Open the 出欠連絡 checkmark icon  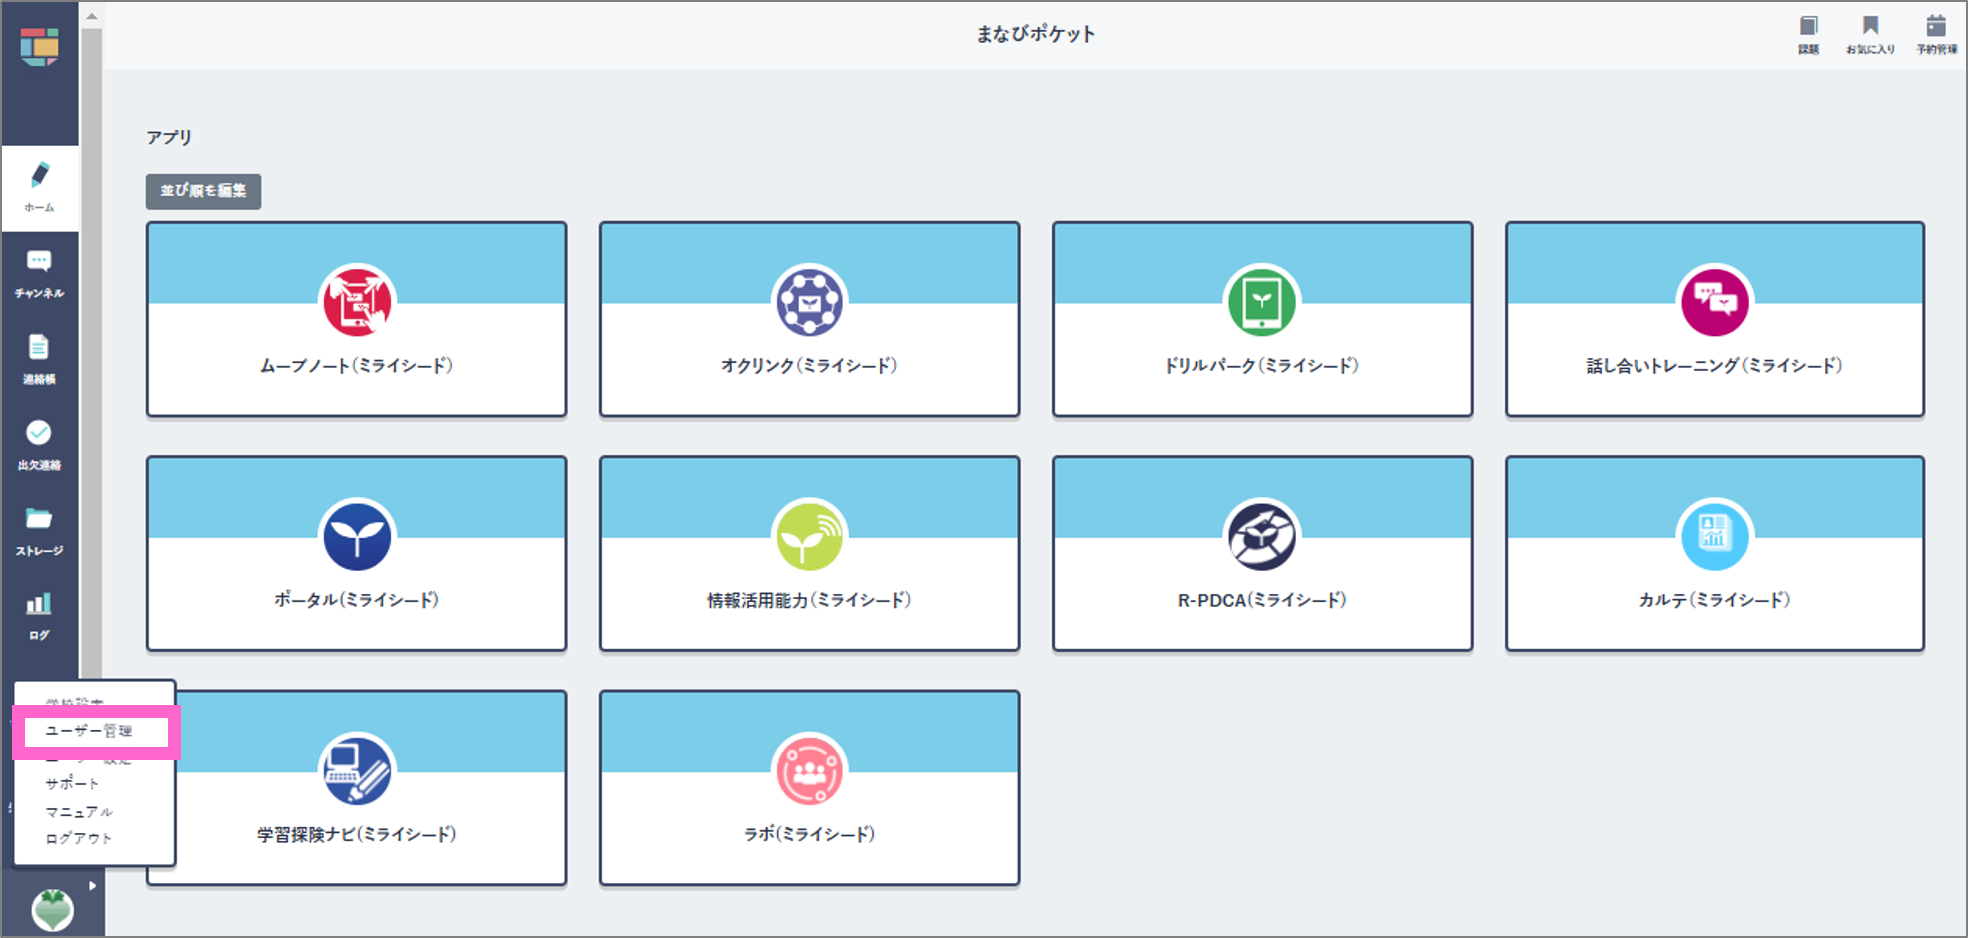pos(40,444)
